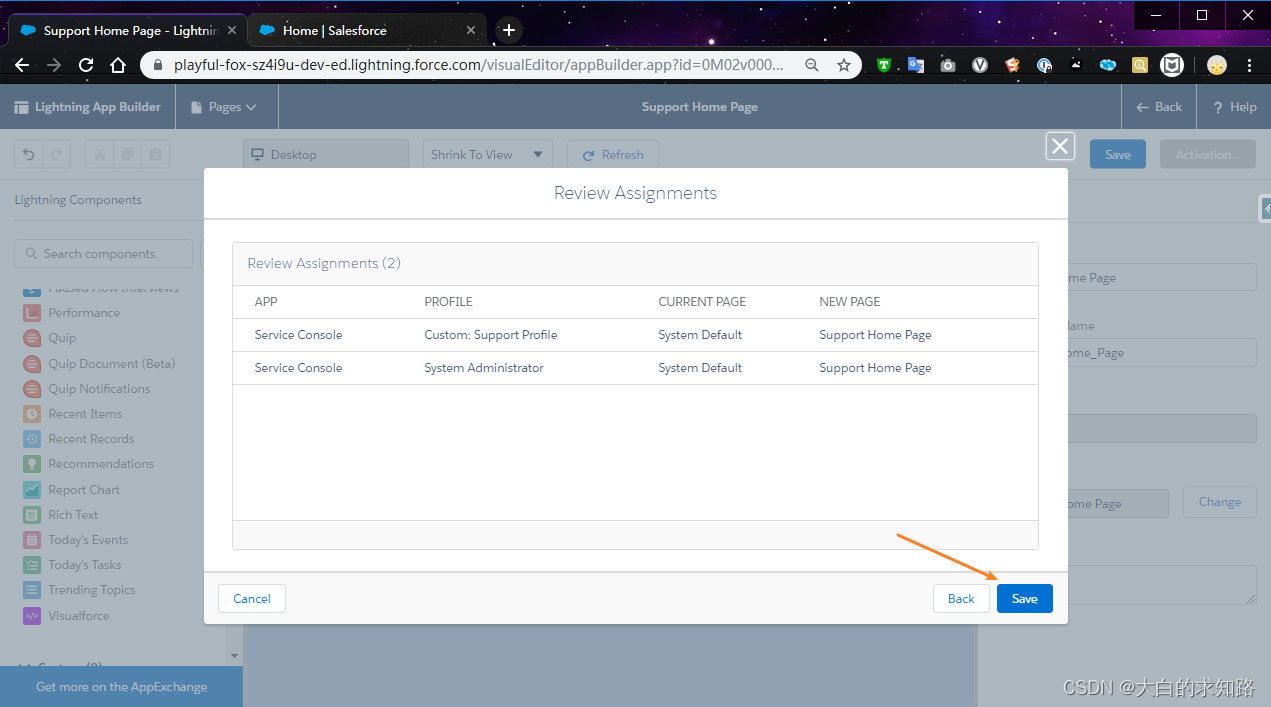Click the Lightning App Builder logo label

(88, 107)
